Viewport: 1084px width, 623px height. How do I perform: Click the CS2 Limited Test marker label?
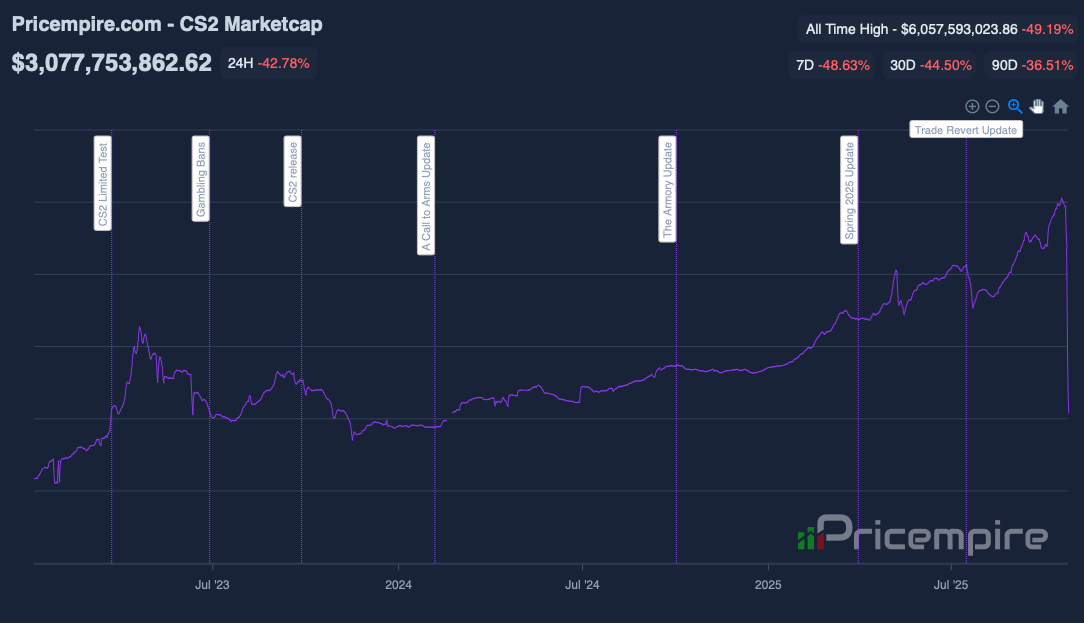pos(103,184)
